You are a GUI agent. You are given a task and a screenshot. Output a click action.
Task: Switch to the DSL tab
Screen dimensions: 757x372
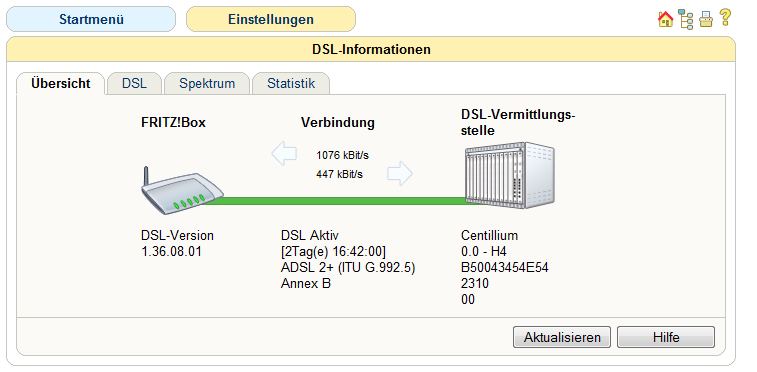pos(134,83)
